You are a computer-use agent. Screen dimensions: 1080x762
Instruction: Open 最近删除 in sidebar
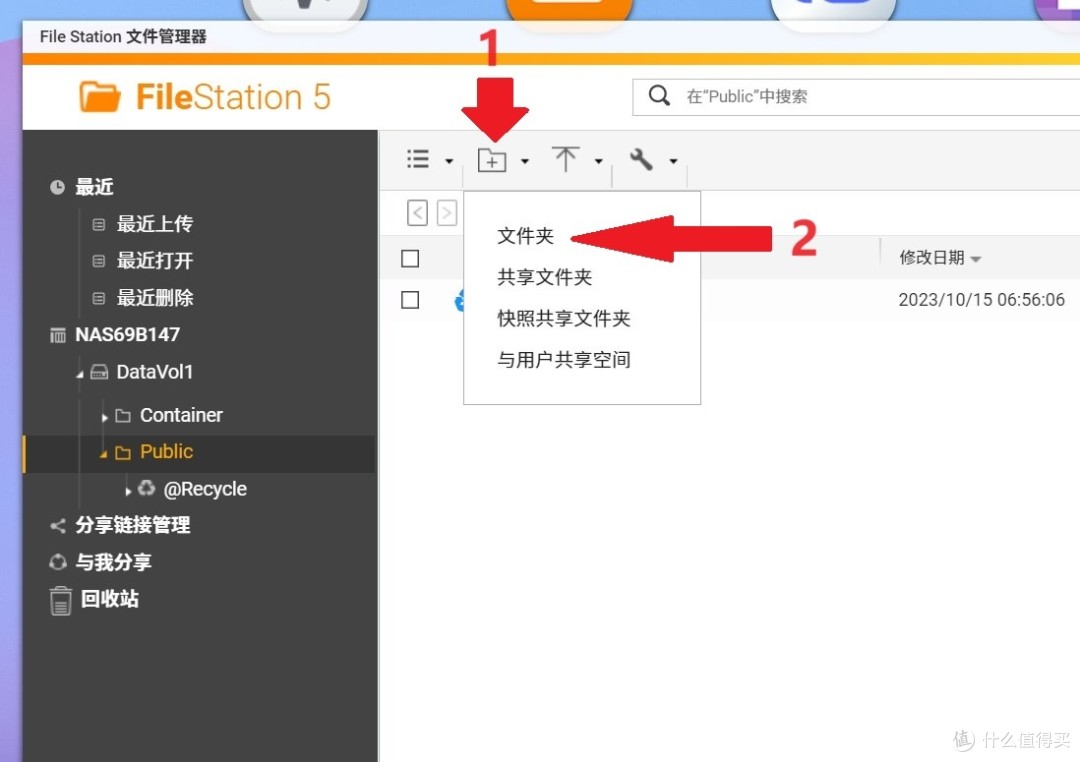pyautogui.click(x=155, y=298)
